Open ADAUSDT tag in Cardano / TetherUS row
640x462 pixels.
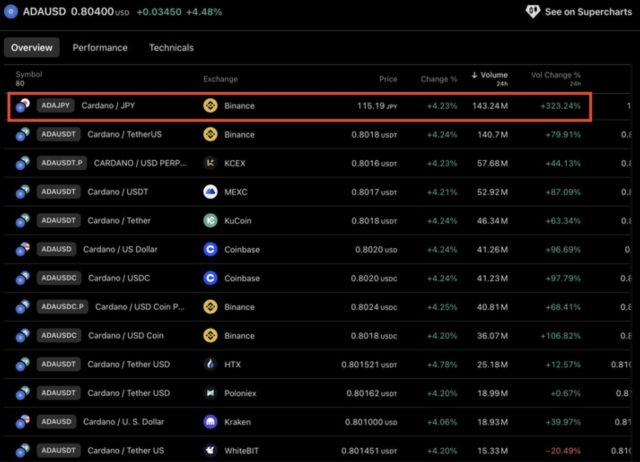(x=58, y=134)
